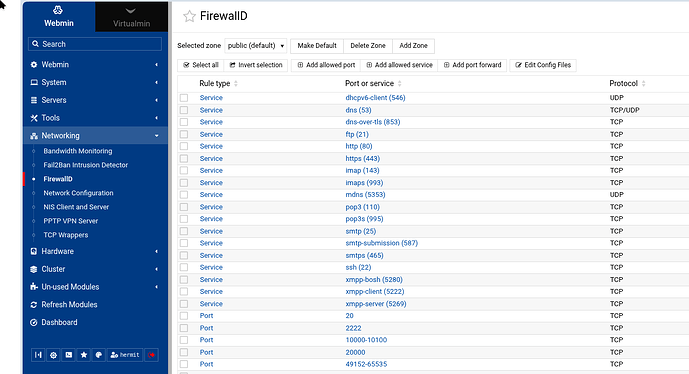Tick the checkbox for port 2222 row
This screenshot has height=374, width=689.
click(184, 328)
